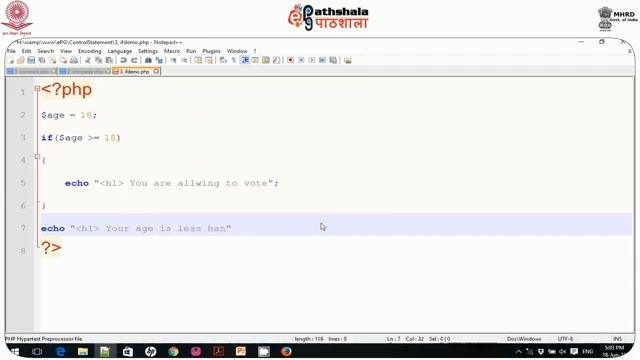
Task: Click the Save Recorded Macro icon
Action: point(333,60)
